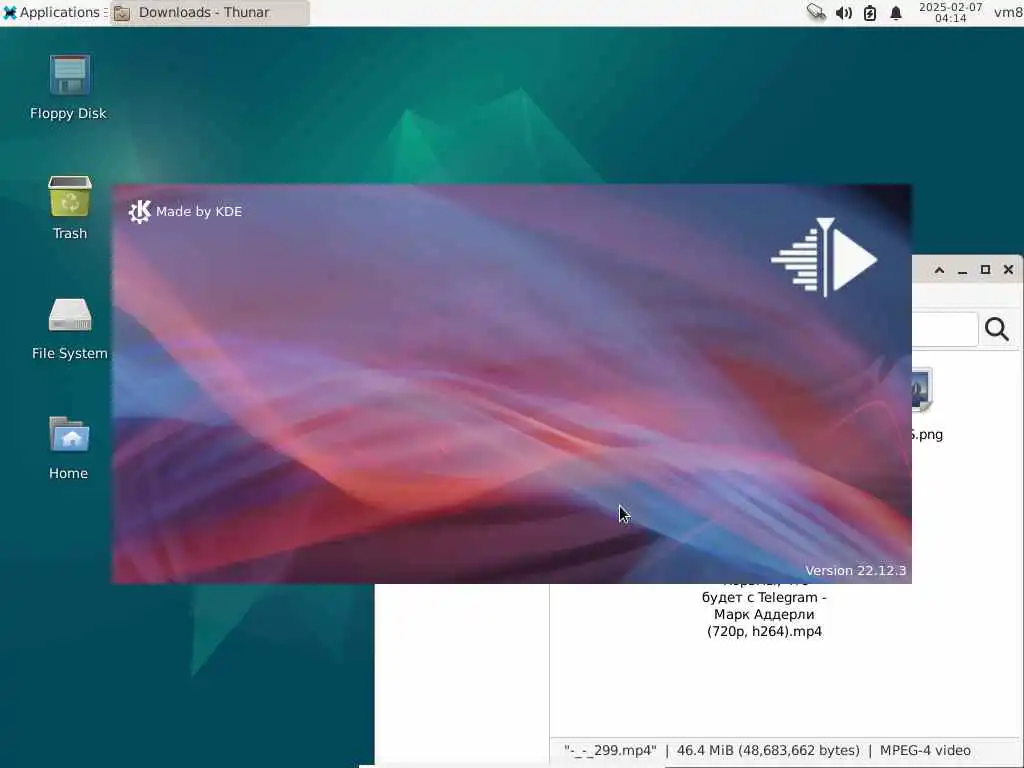The image size is (1024, 768).
Task: Click the user name vm8 in panel
Action: tap(1008, 12)
